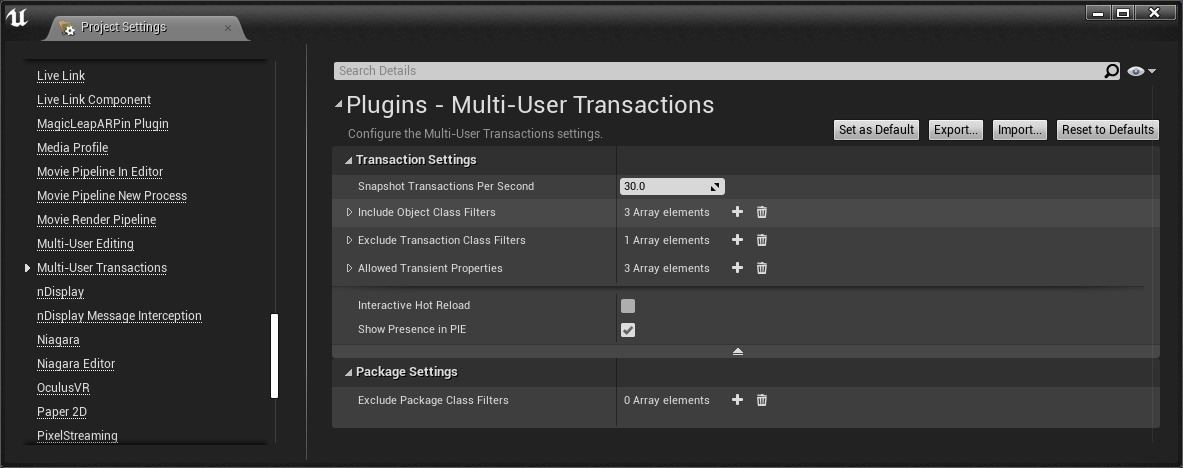This screenshot has width=1183, height=468.
Task: Add element to Allowed Transient Properties
Action: point(737,268)
